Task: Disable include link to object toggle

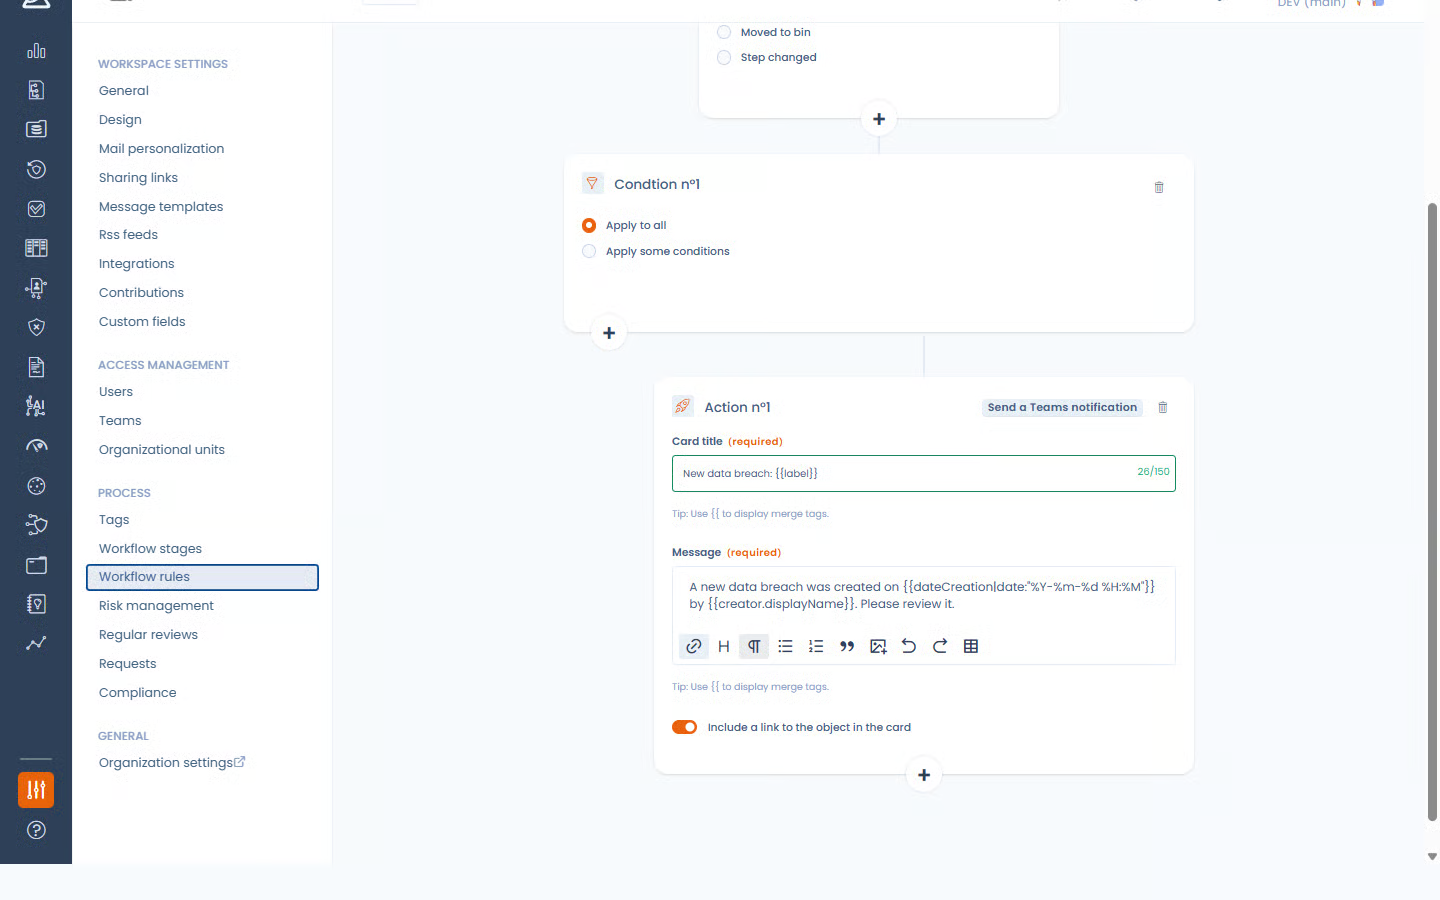Action: click(x=684, y=727)
